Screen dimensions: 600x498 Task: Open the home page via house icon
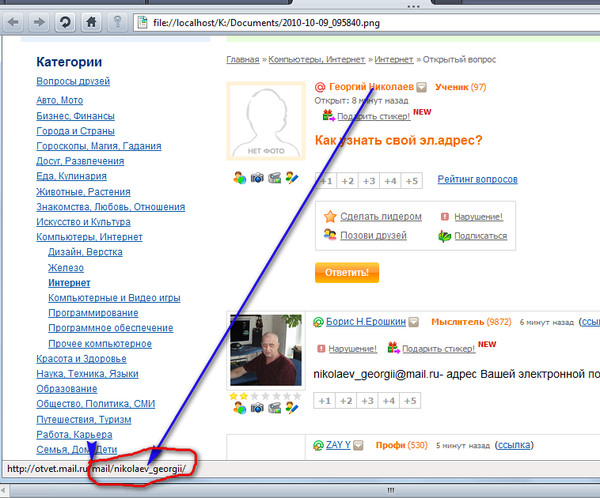pyautogui.click(x=91, y=22)
